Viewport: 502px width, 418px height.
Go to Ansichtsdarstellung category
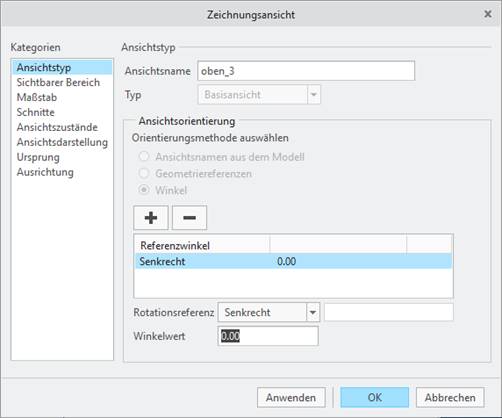pos(62,142)
